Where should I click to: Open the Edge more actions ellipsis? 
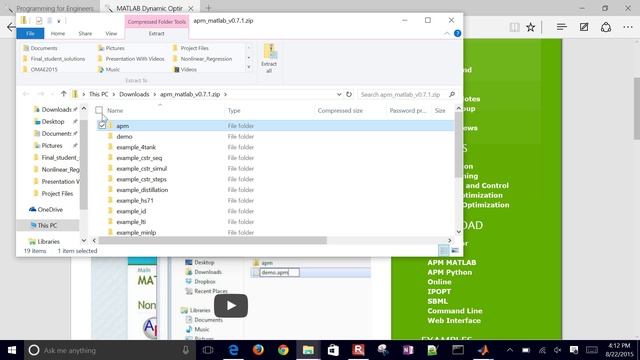628,27
